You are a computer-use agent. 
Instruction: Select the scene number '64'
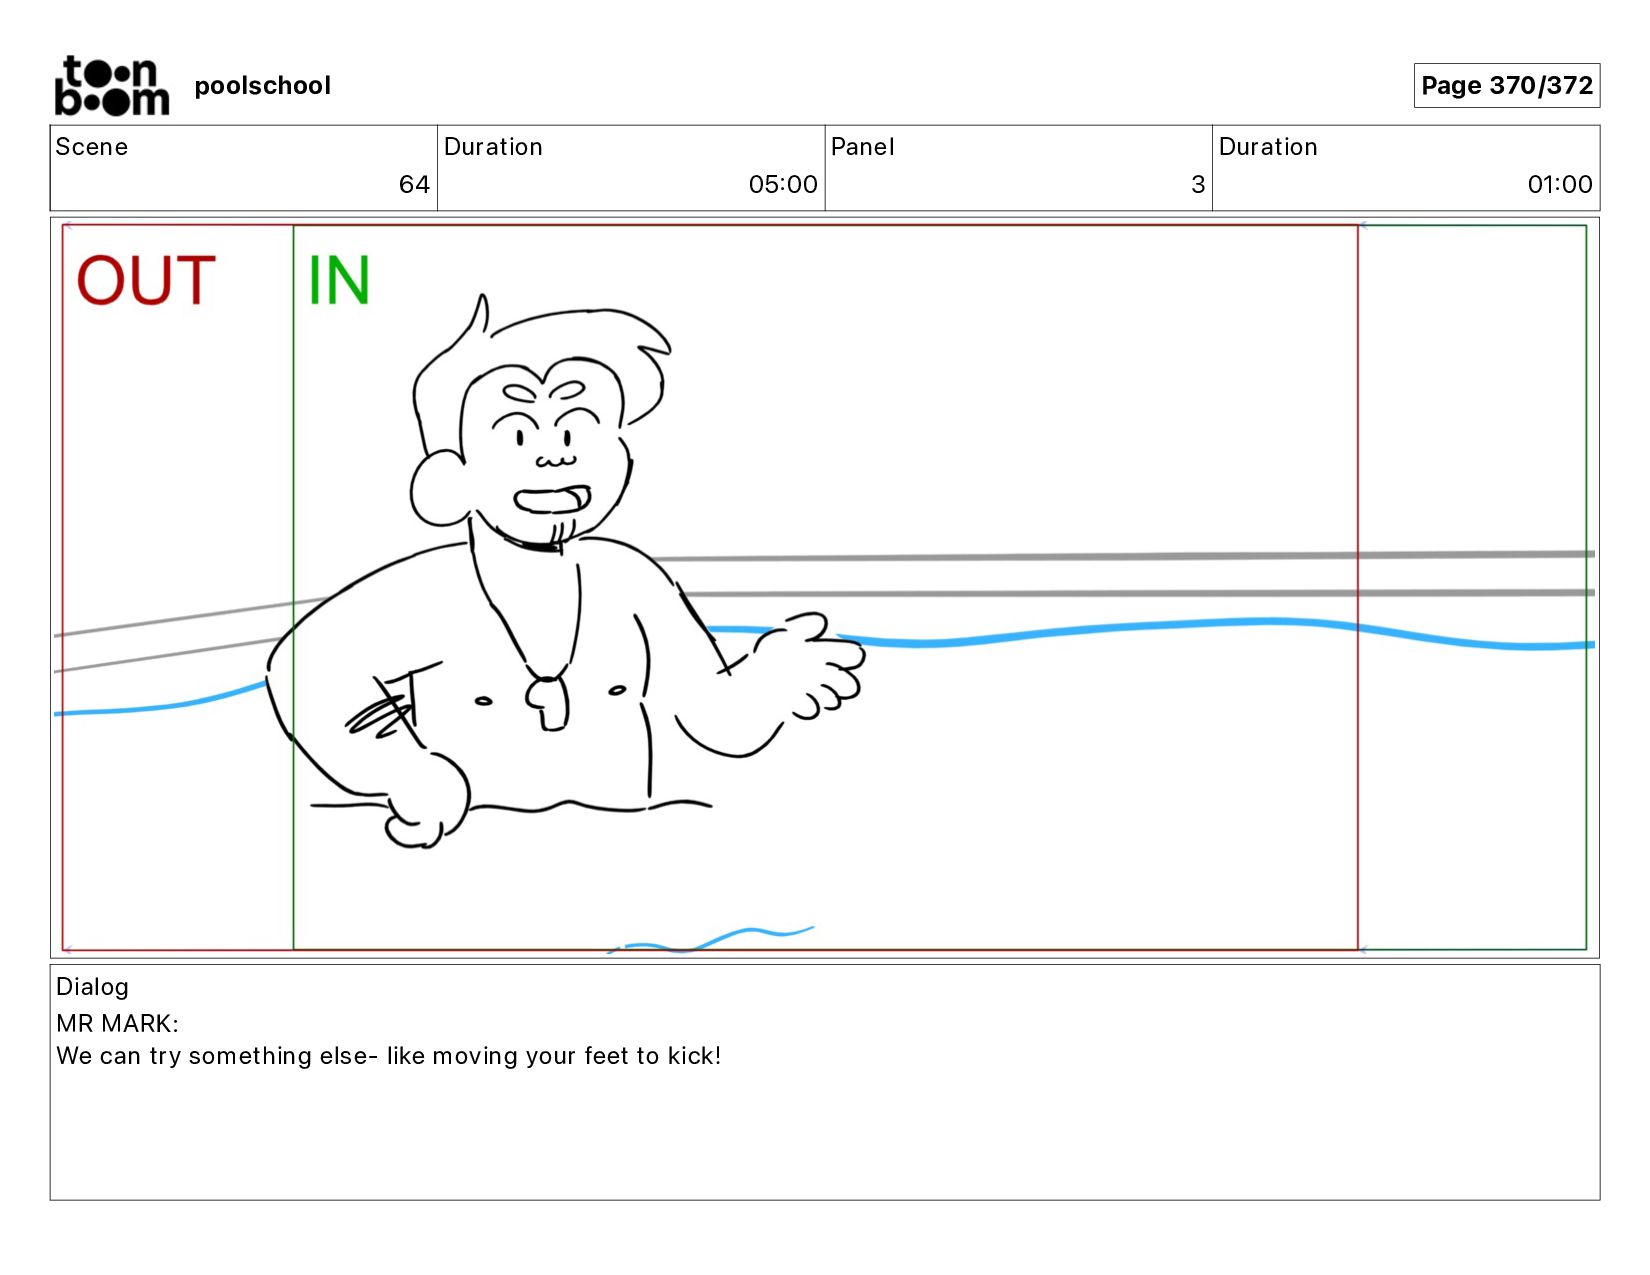point(414,184)
